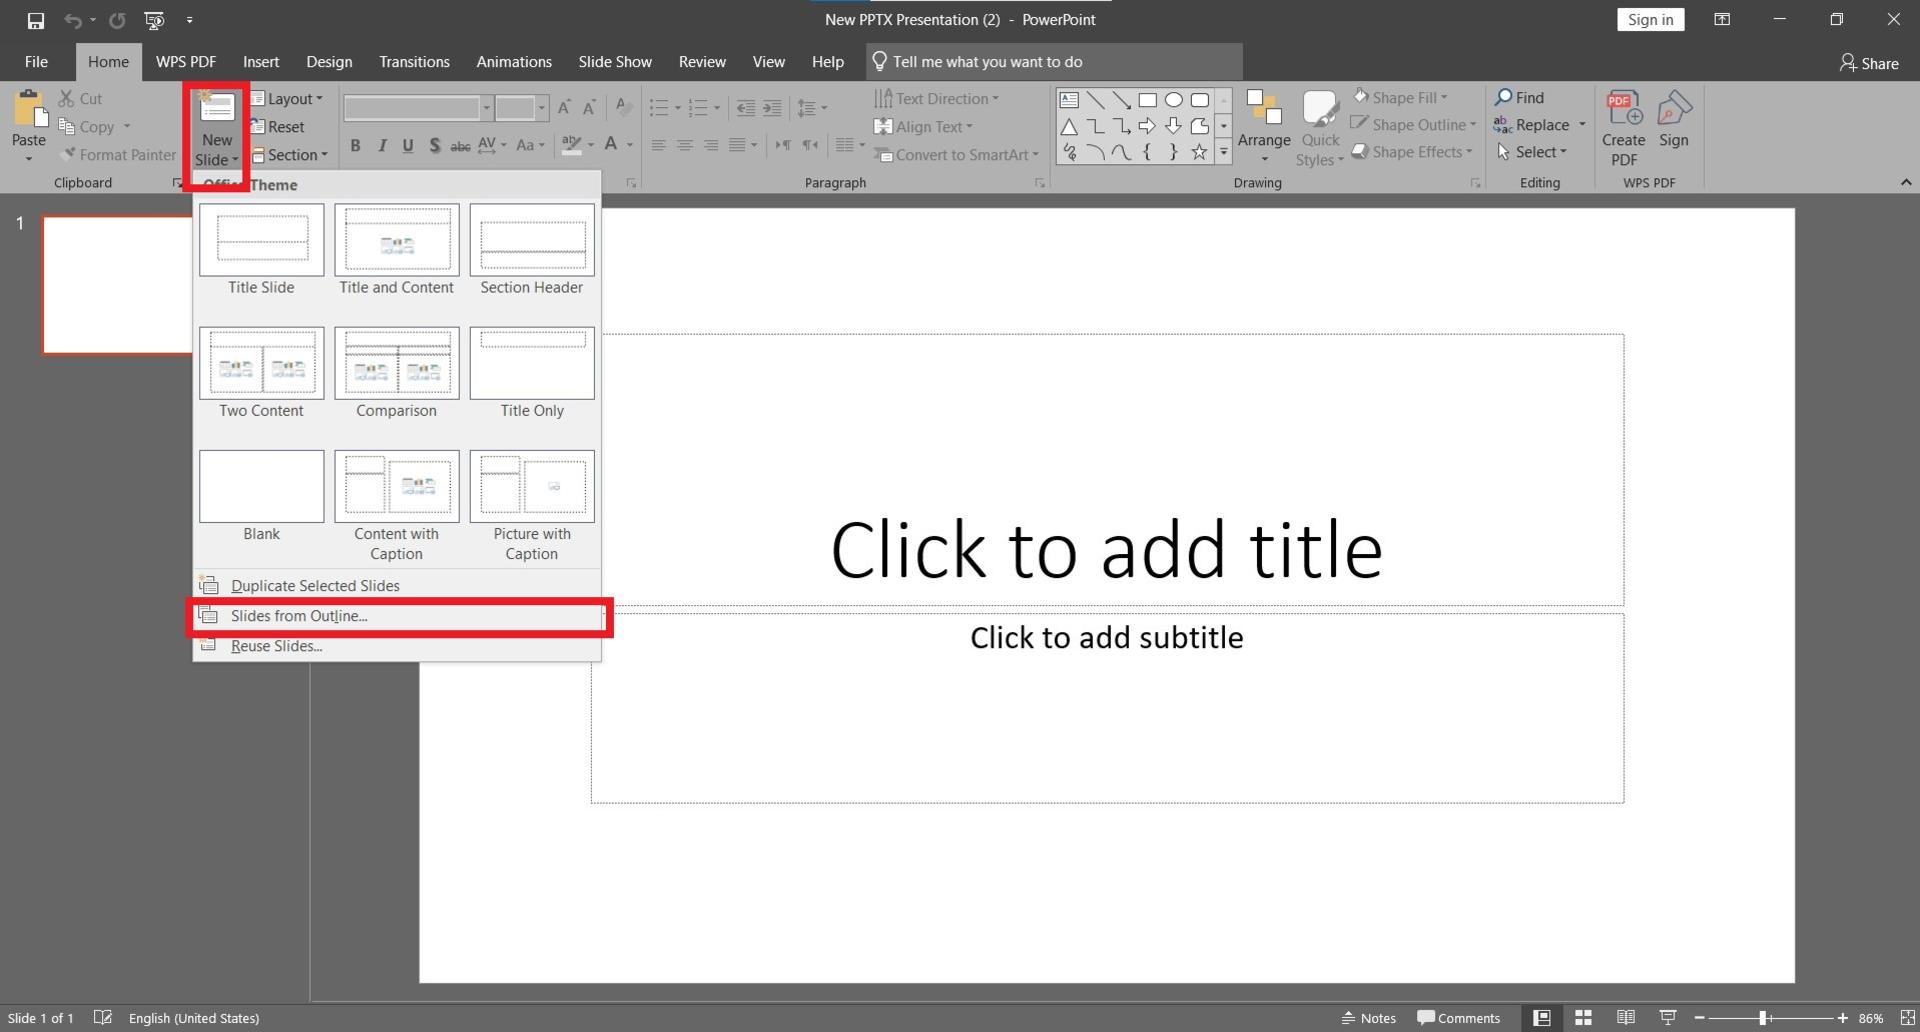Open Reading View from status bar
This screenshot has height=1032, width=1920.
point(1626,1017)
